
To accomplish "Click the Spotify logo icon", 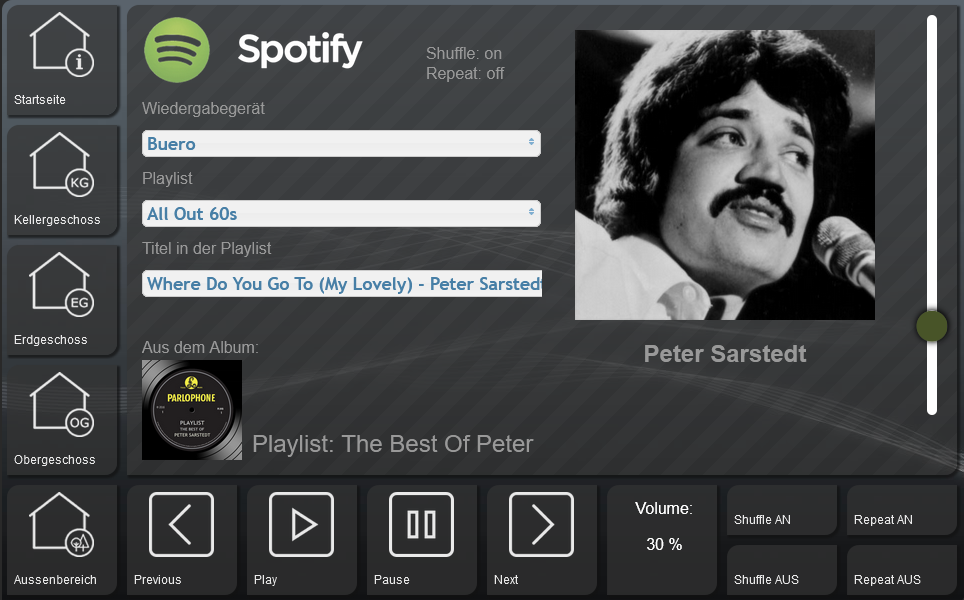I will coord(177,50).
